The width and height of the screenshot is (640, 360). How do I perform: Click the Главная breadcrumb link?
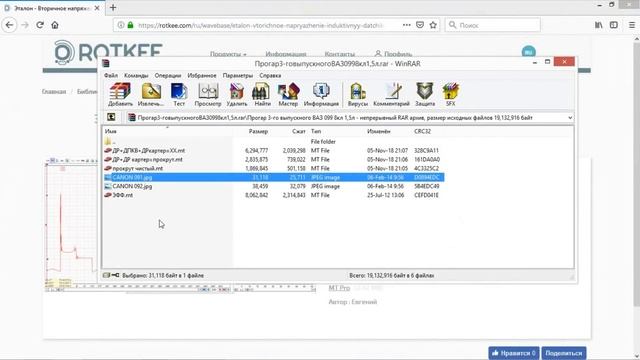54,91
